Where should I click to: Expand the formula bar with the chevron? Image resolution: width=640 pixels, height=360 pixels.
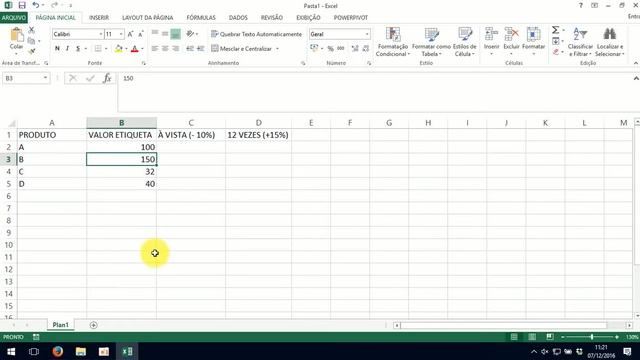[x=636, y=78]
